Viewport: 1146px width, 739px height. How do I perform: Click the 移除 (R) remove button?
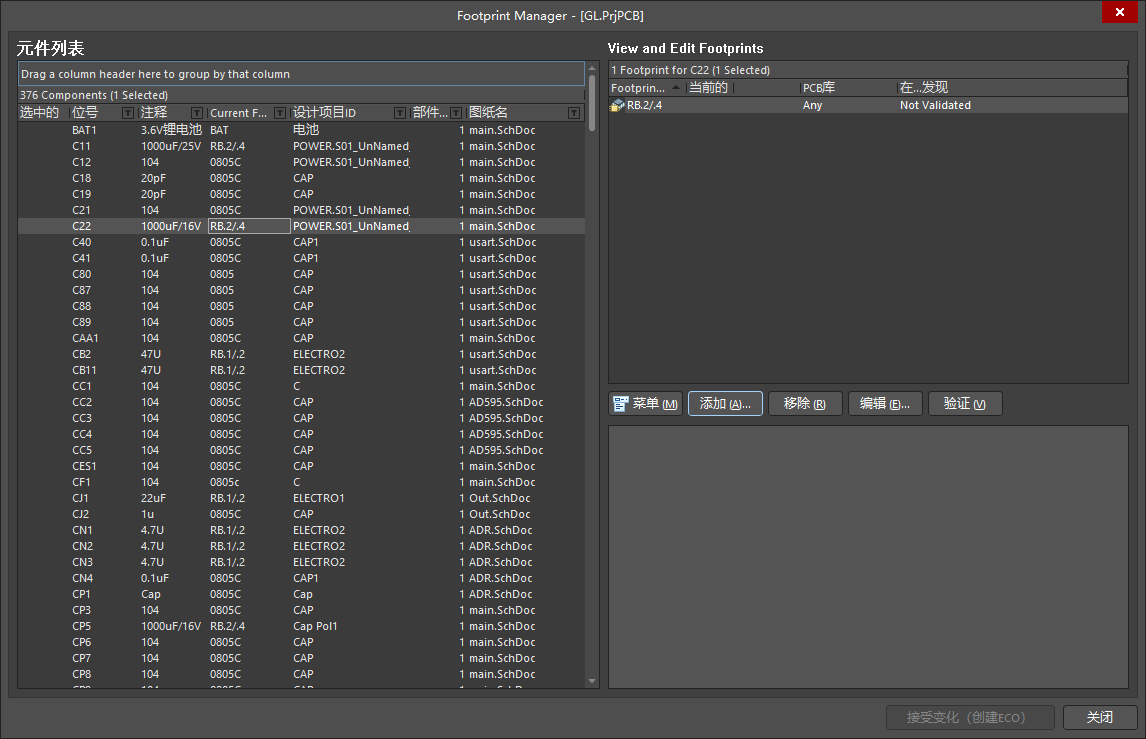[x=805, y=404]
